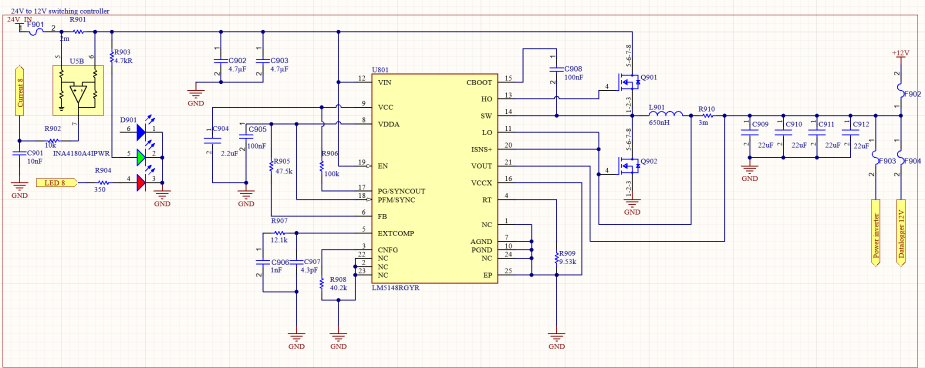Click the ISNS+ pin label
925x368 pixels.
click(x=481, y=149)
